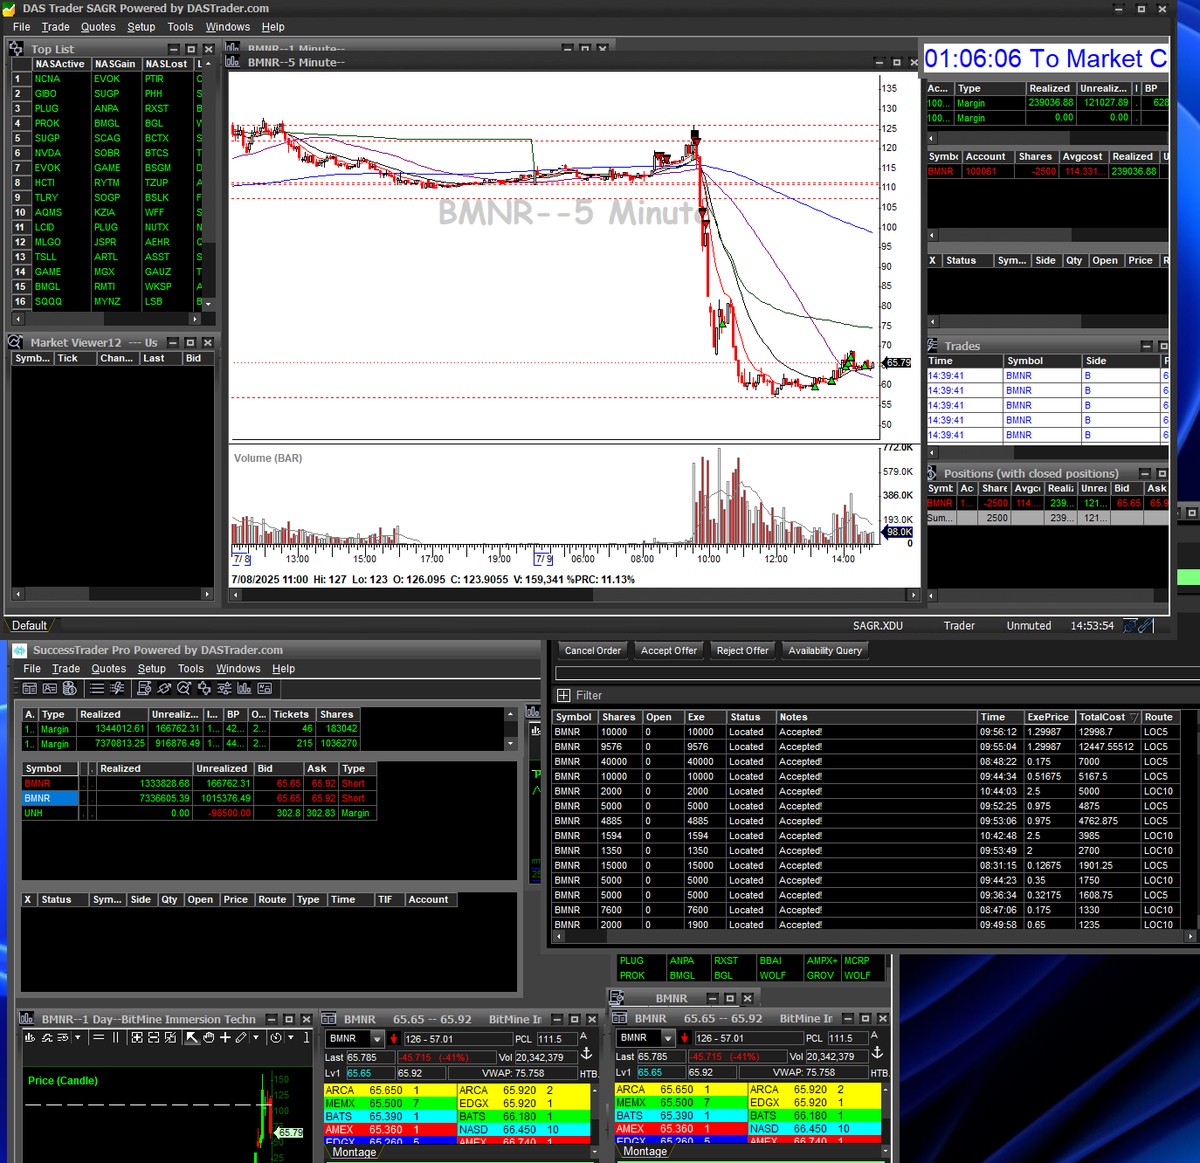Click the Accept Offer button
The height and width of the screenshot is (1163, 1200).
tap(668, 650)
